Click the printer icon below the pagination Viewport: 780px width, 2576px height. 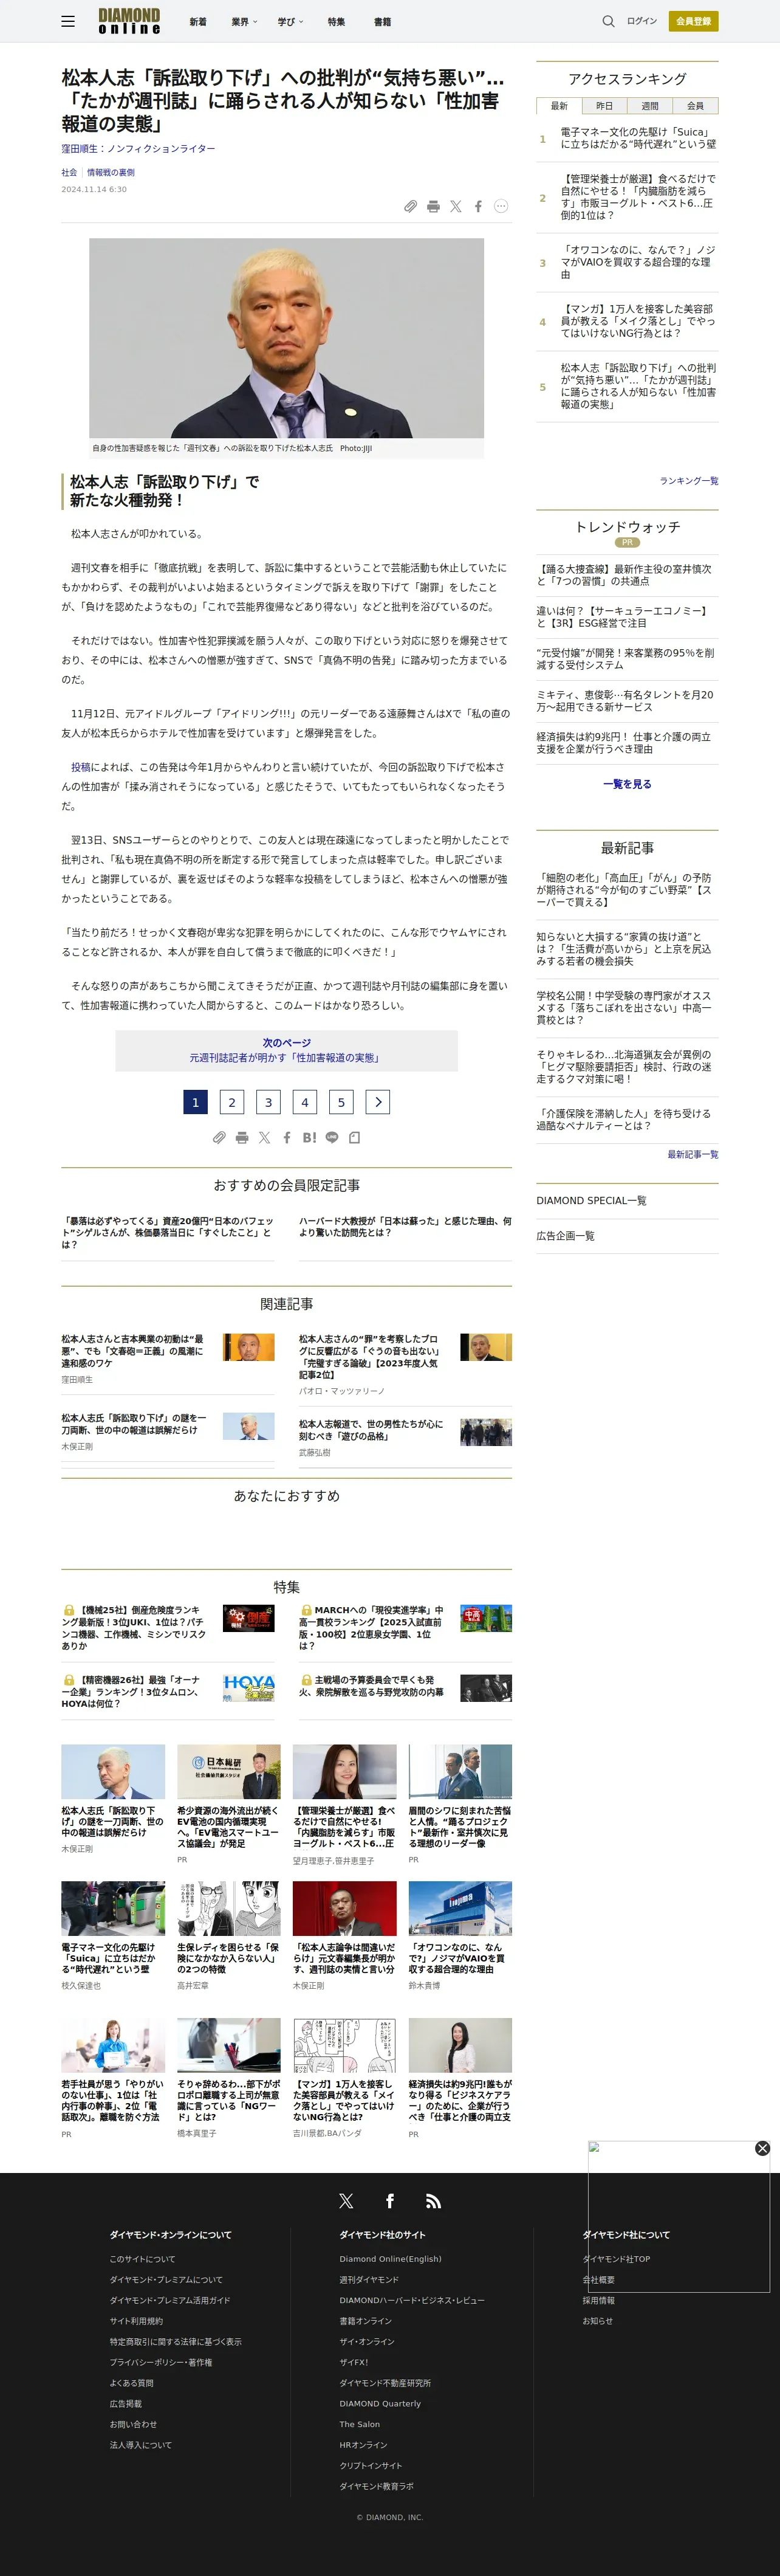pyautogui.click(x=242, y=1137)
